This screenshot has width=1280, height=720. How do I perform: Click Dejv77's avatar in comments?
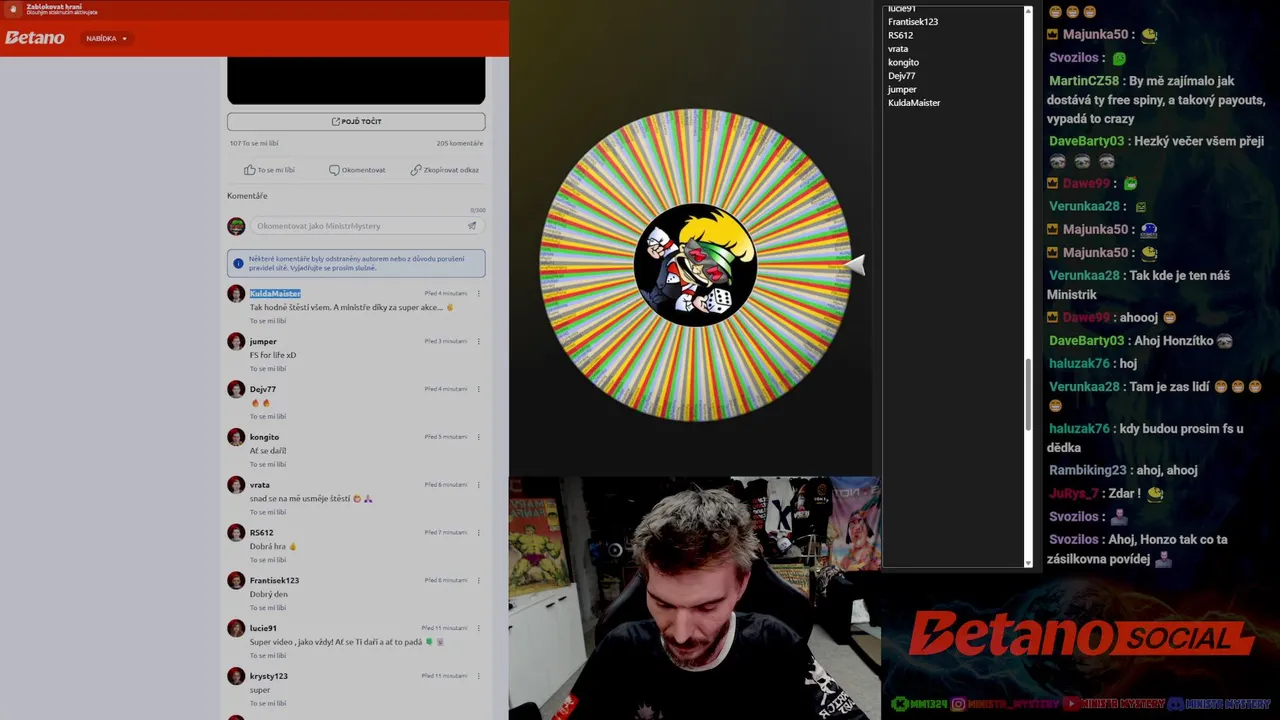236,389
